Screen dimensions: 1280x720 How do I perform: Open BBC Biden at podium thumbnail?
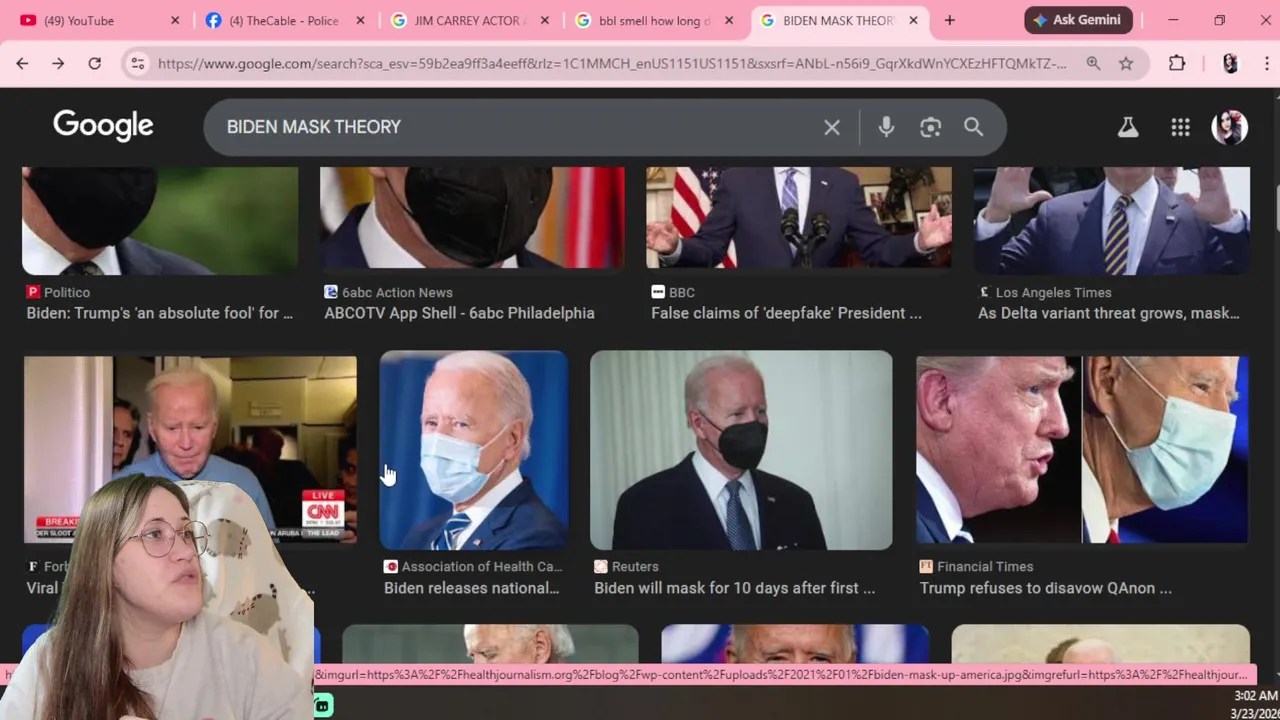[x=799, y=218]
